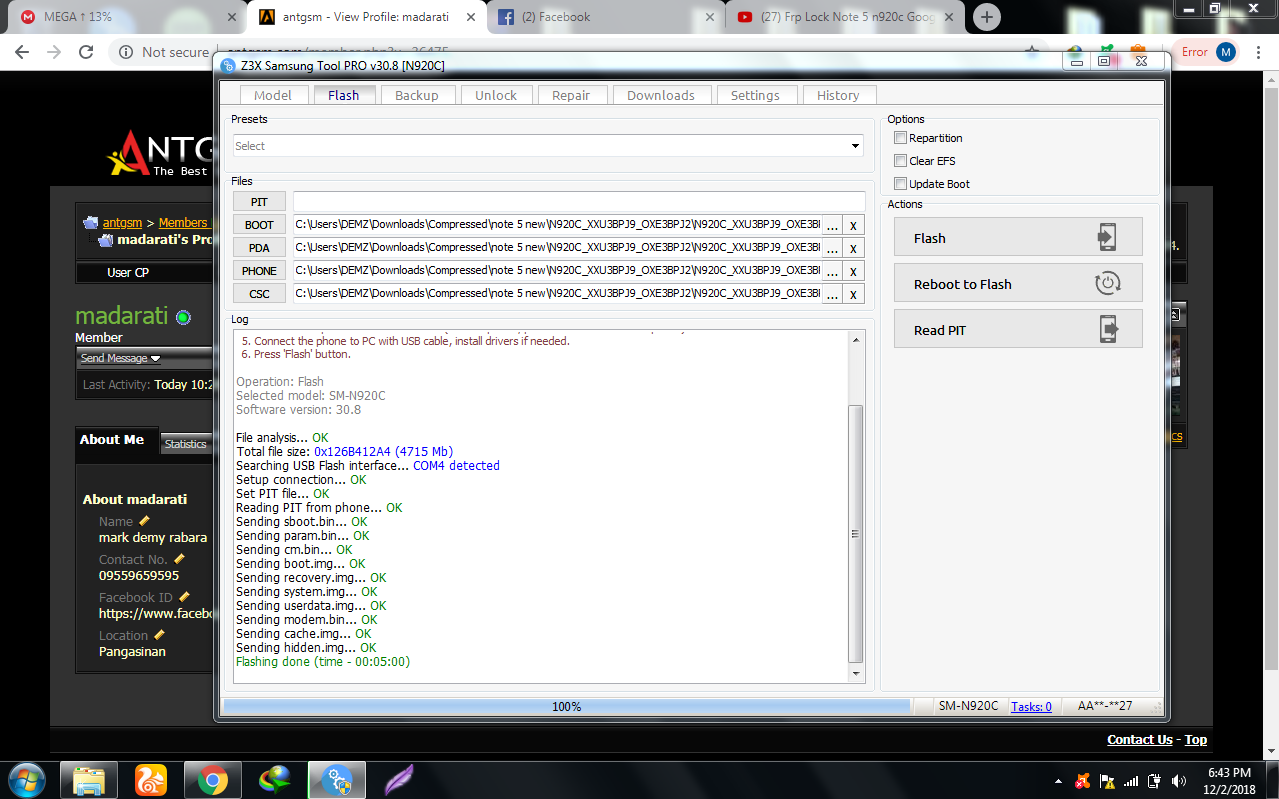
Task: Click the Top link on antgsm page
Action: [1195, 739]
